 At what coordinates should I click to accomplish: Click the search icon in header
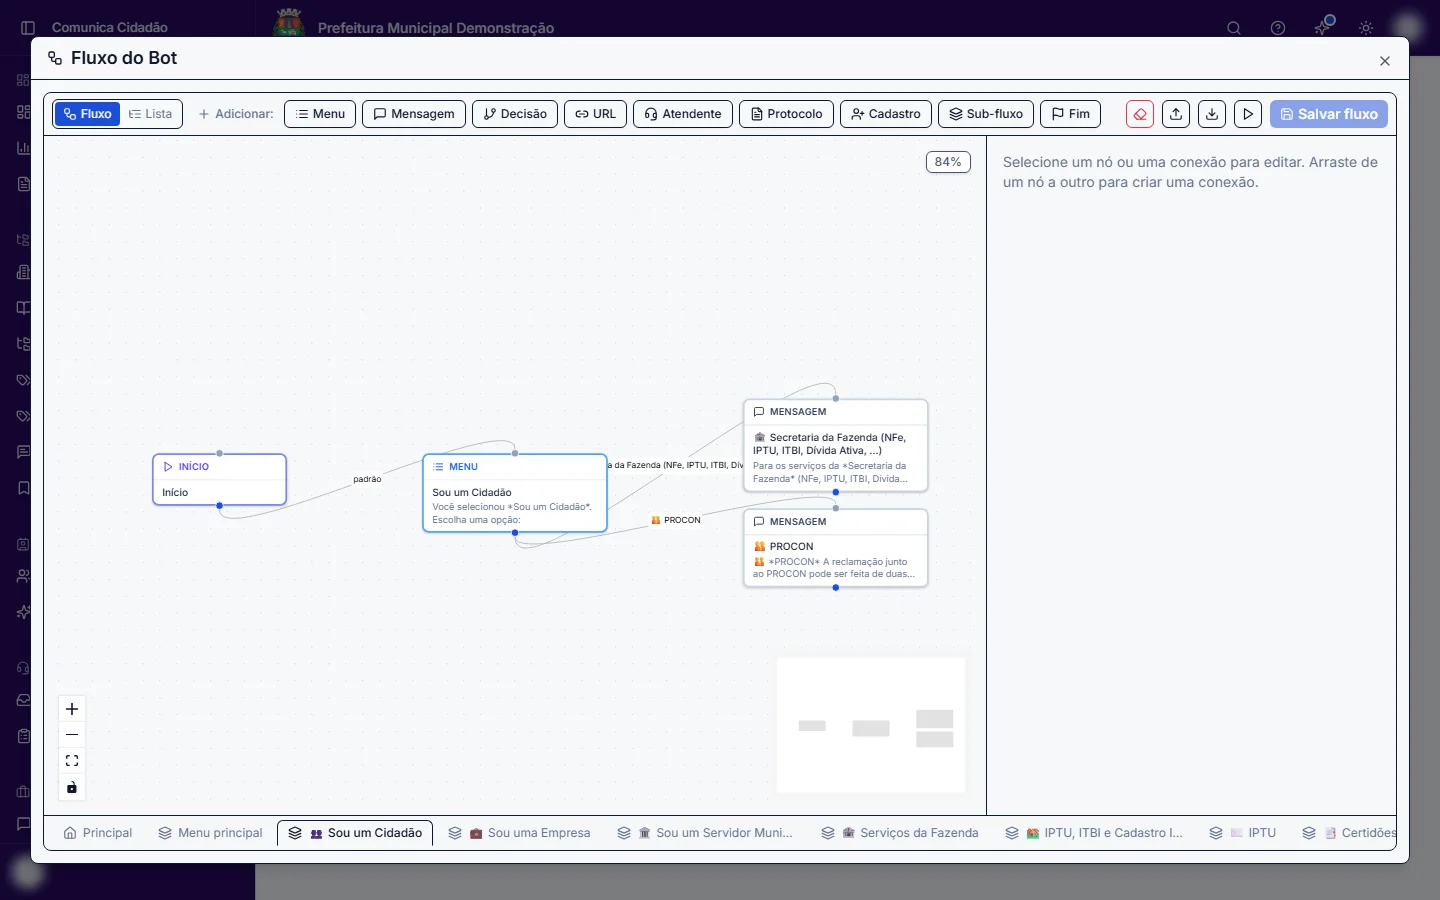pyautogui.click(x=1234, y=28)
